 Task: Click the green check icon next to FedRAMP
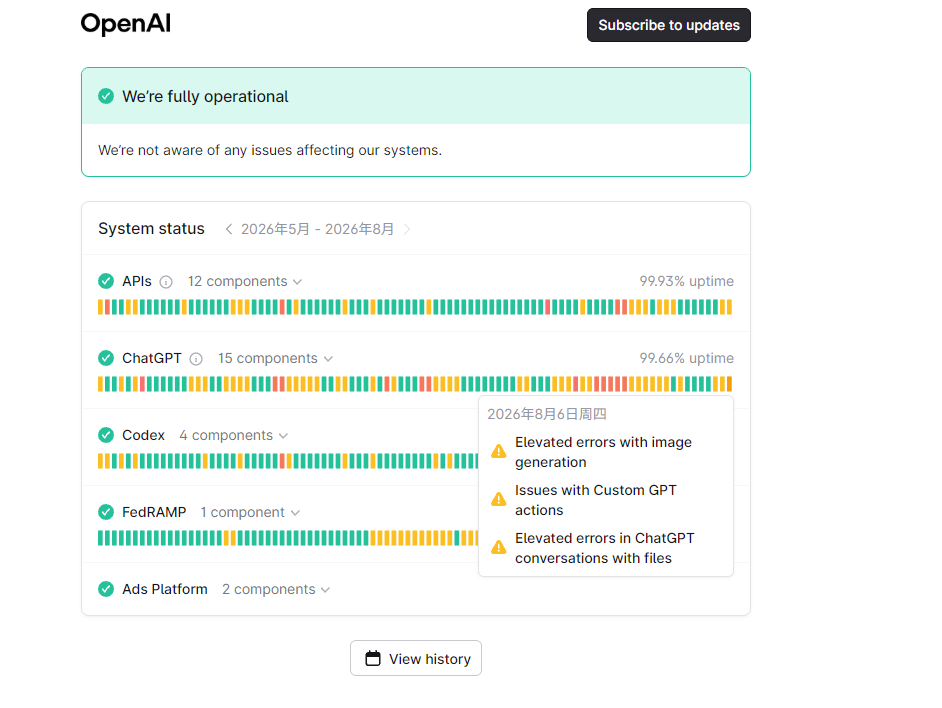[106, 512]
